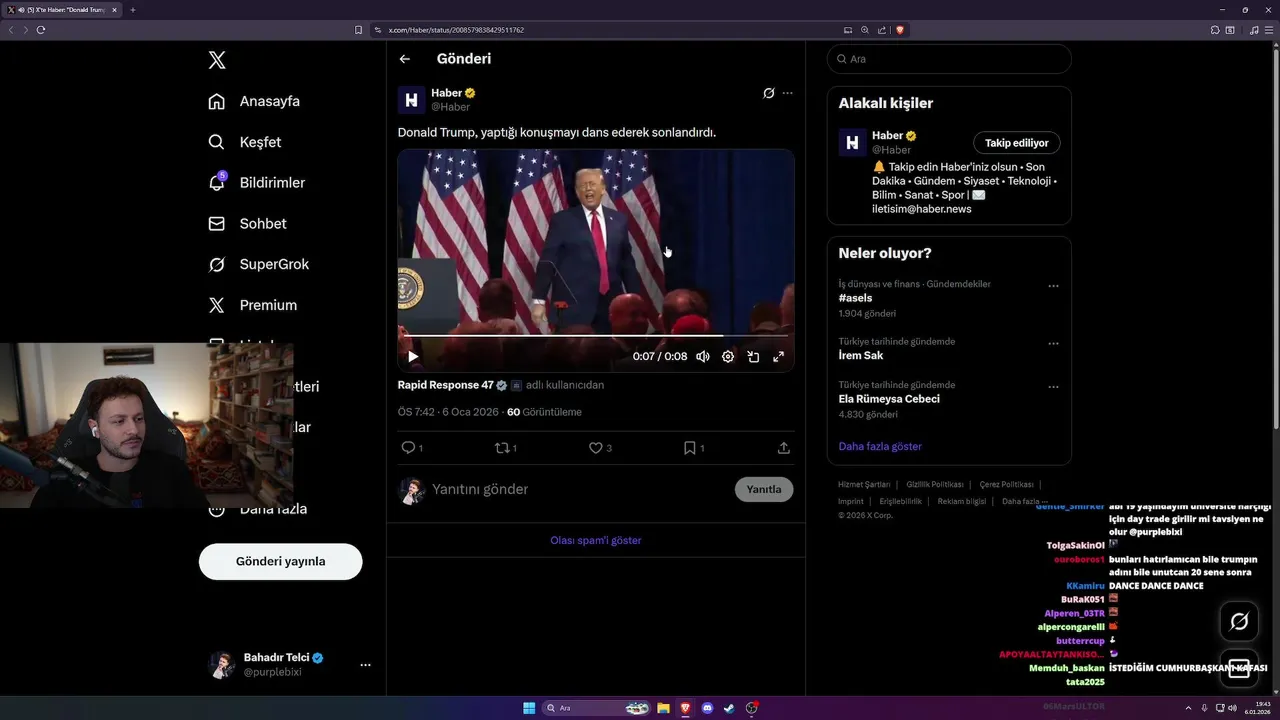The image size is (1280, 720).
Task: Click the Takip ediliyor button
Action: [1017, 143]
